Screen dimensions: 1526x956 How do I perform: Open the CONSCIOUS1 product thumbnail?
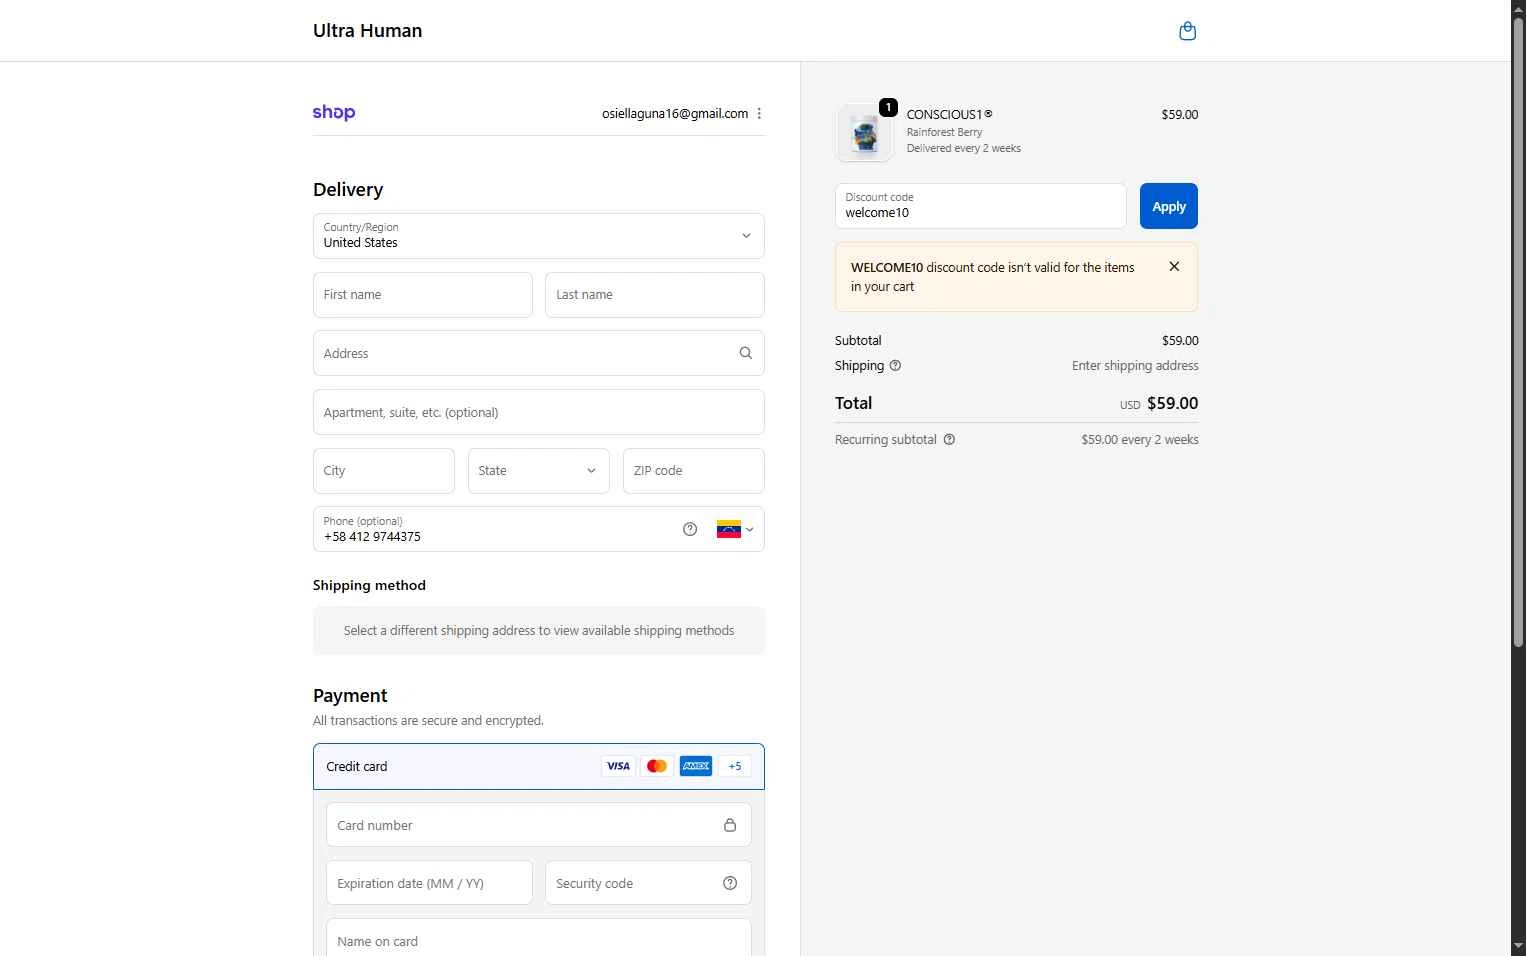(864, 133)
